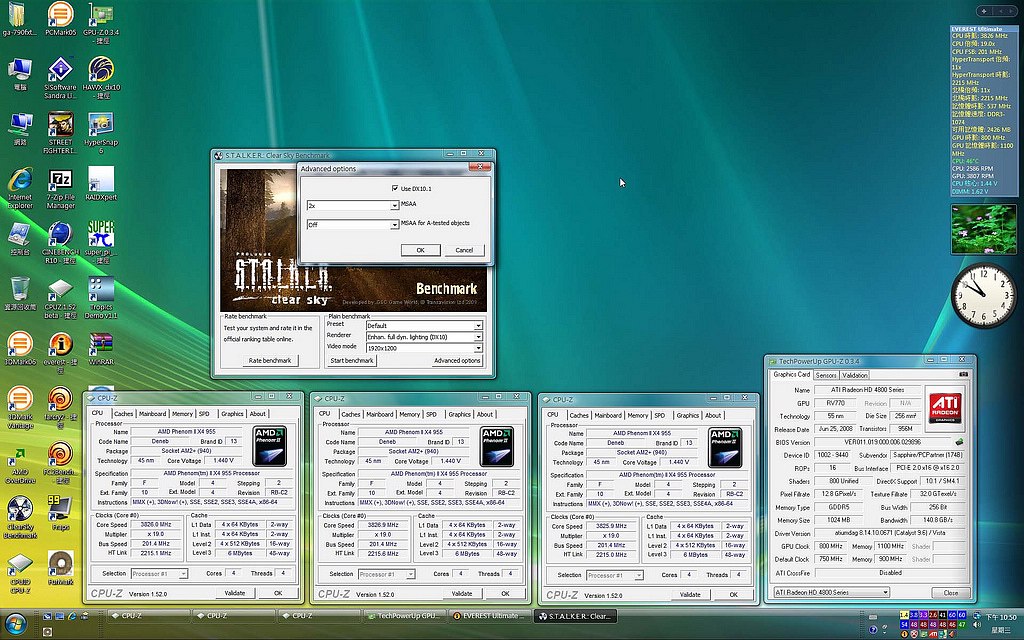Select the GPU-Z.0.3.4 desktop shortcut
1024x640 pixels.
(x=101, y=23)
